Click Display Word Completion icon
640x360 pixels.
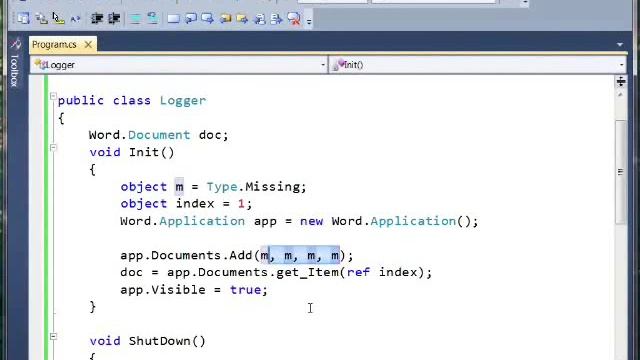coord(76,19)
